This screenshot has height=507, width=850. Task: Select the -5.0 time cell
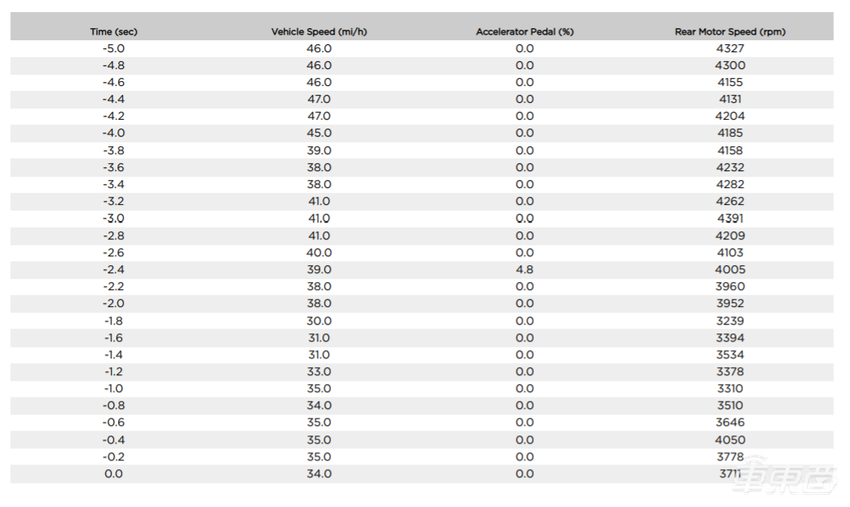point(113,49)
